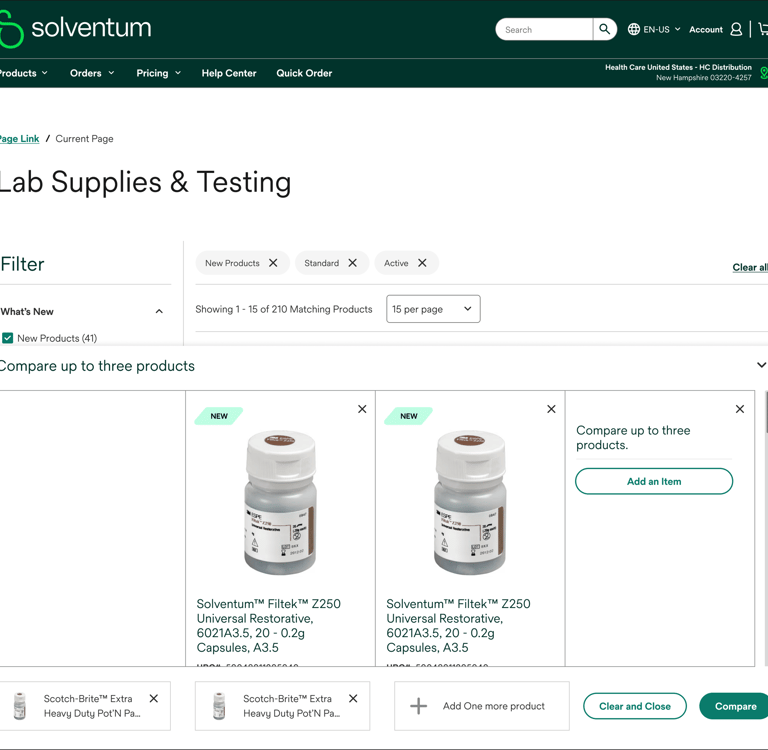Image resolution: width=768 pixels, height=750 pixels.
Task: Click first Filtek Z250 product image
Action: (280, 502)
